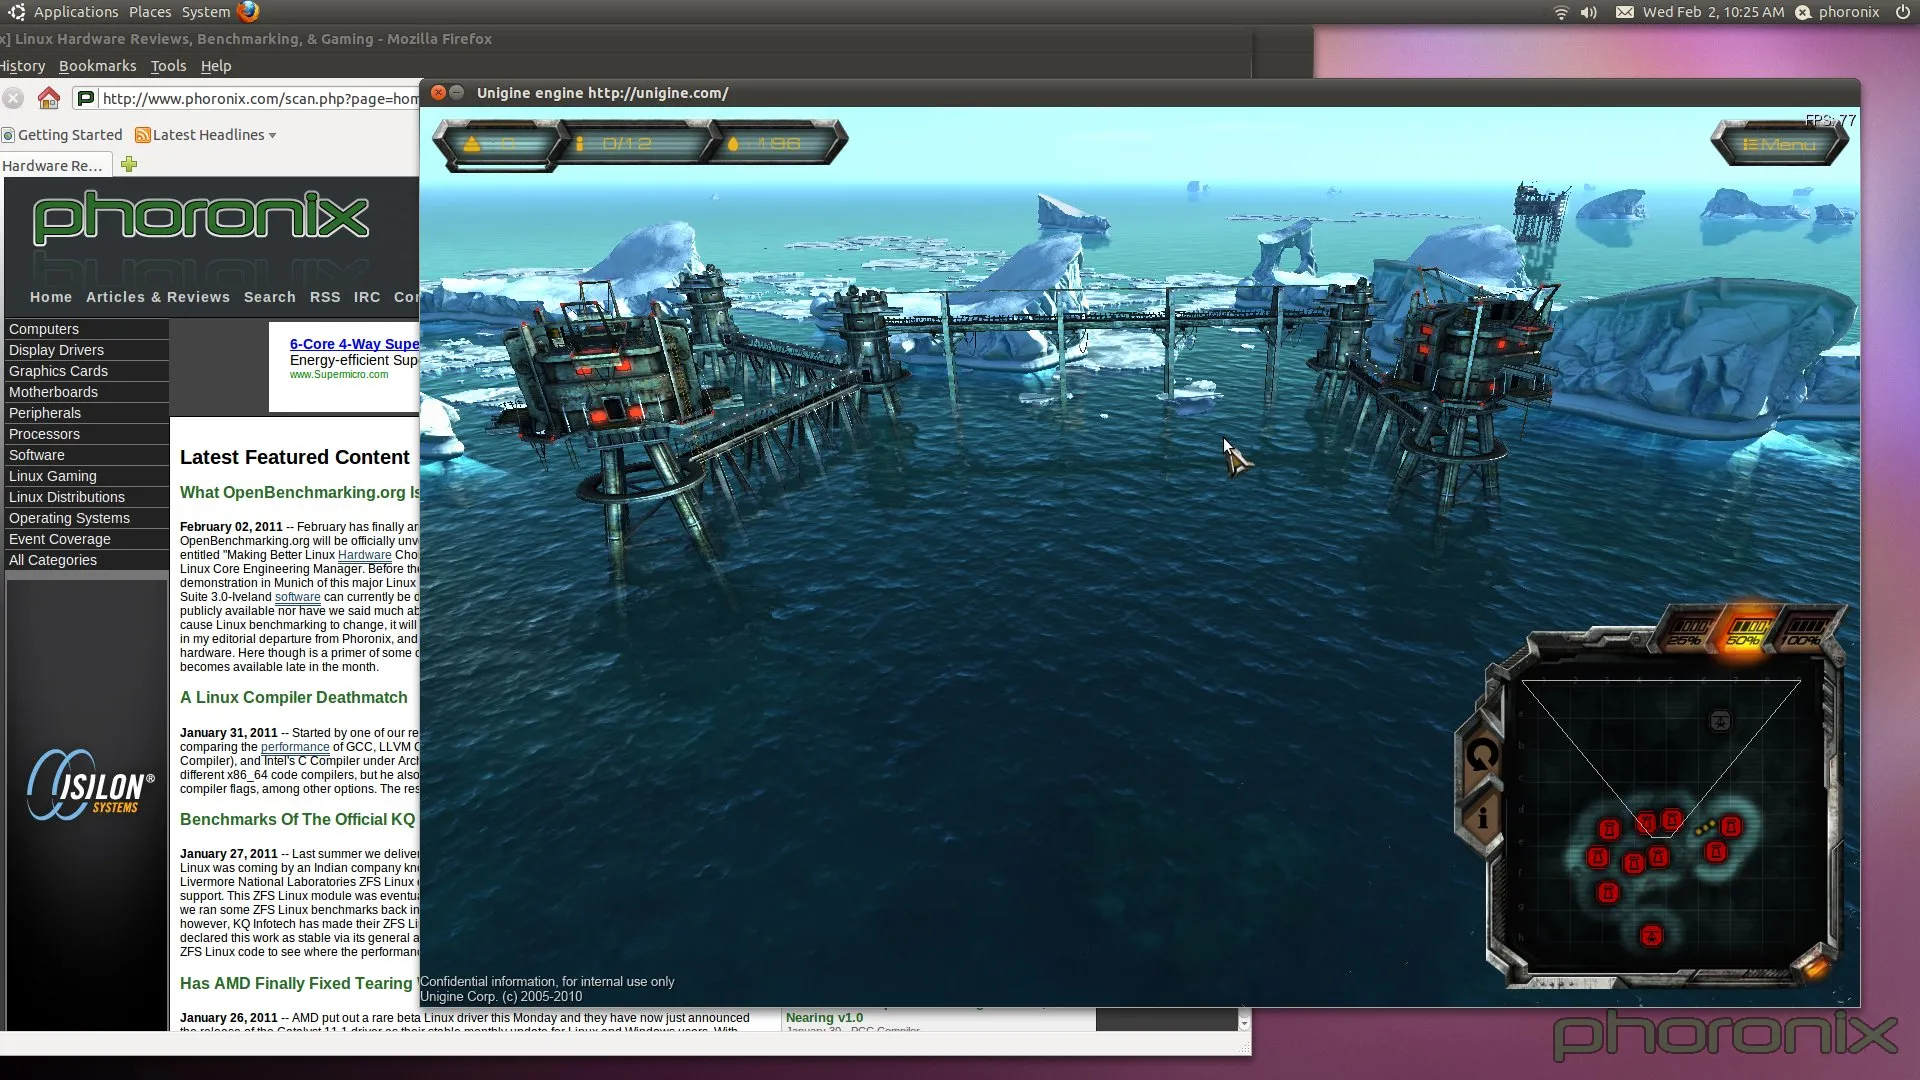This screenshot has width=1920, height=1080.
Task: Open the Getting Started bookmark
Action: [62, 135]
